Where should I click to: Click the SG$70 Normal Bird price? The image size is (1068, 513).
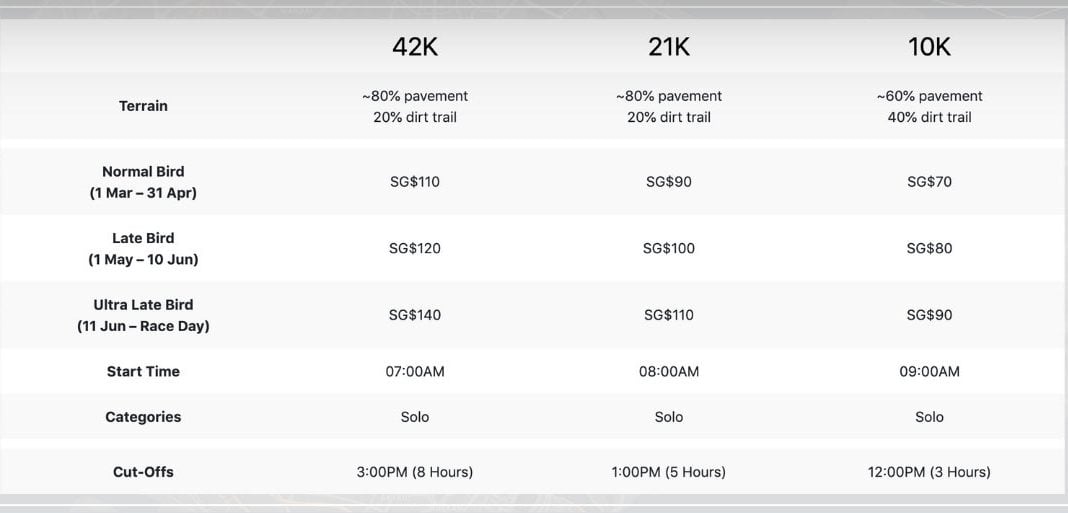point(929,182)
